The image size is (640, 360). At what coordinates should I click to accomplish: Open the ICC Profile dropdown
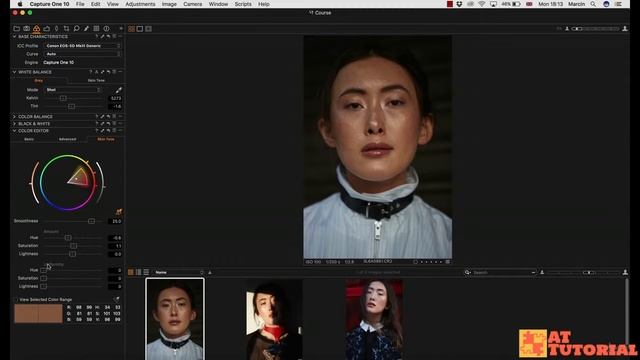click(x=82, y=46)
